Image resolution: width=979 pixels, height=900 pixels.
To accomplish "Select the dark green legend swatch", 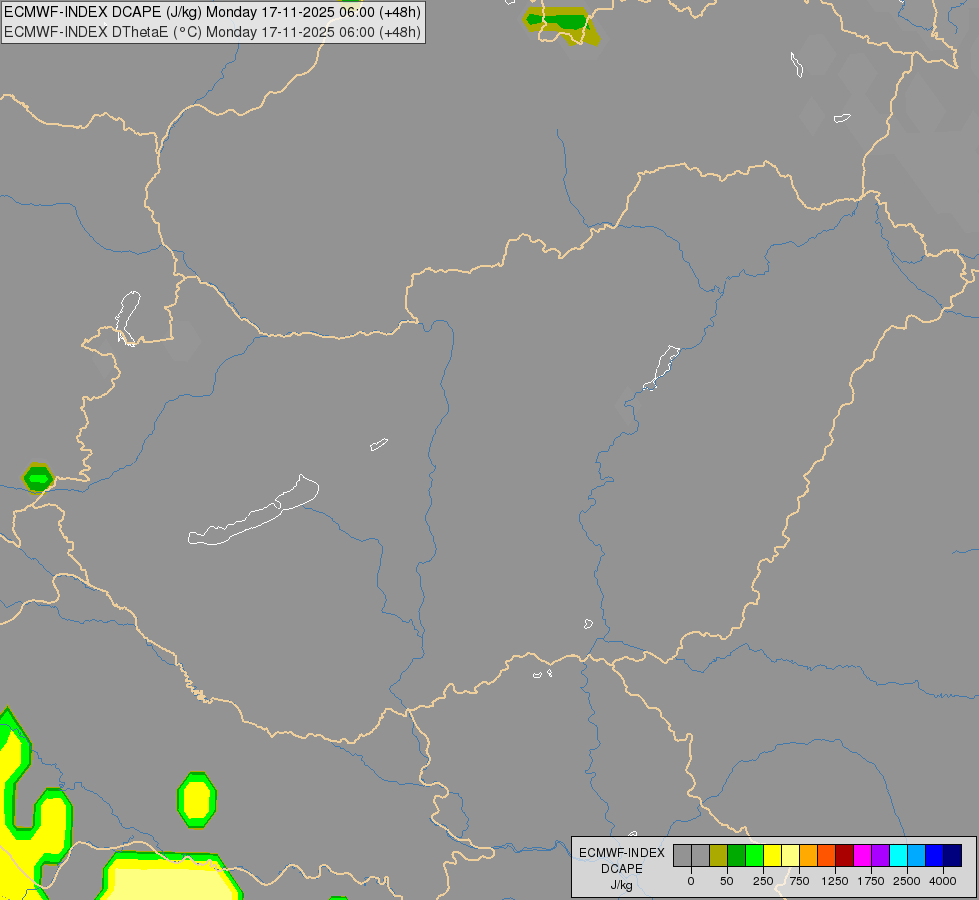I will tap(736, 855).
